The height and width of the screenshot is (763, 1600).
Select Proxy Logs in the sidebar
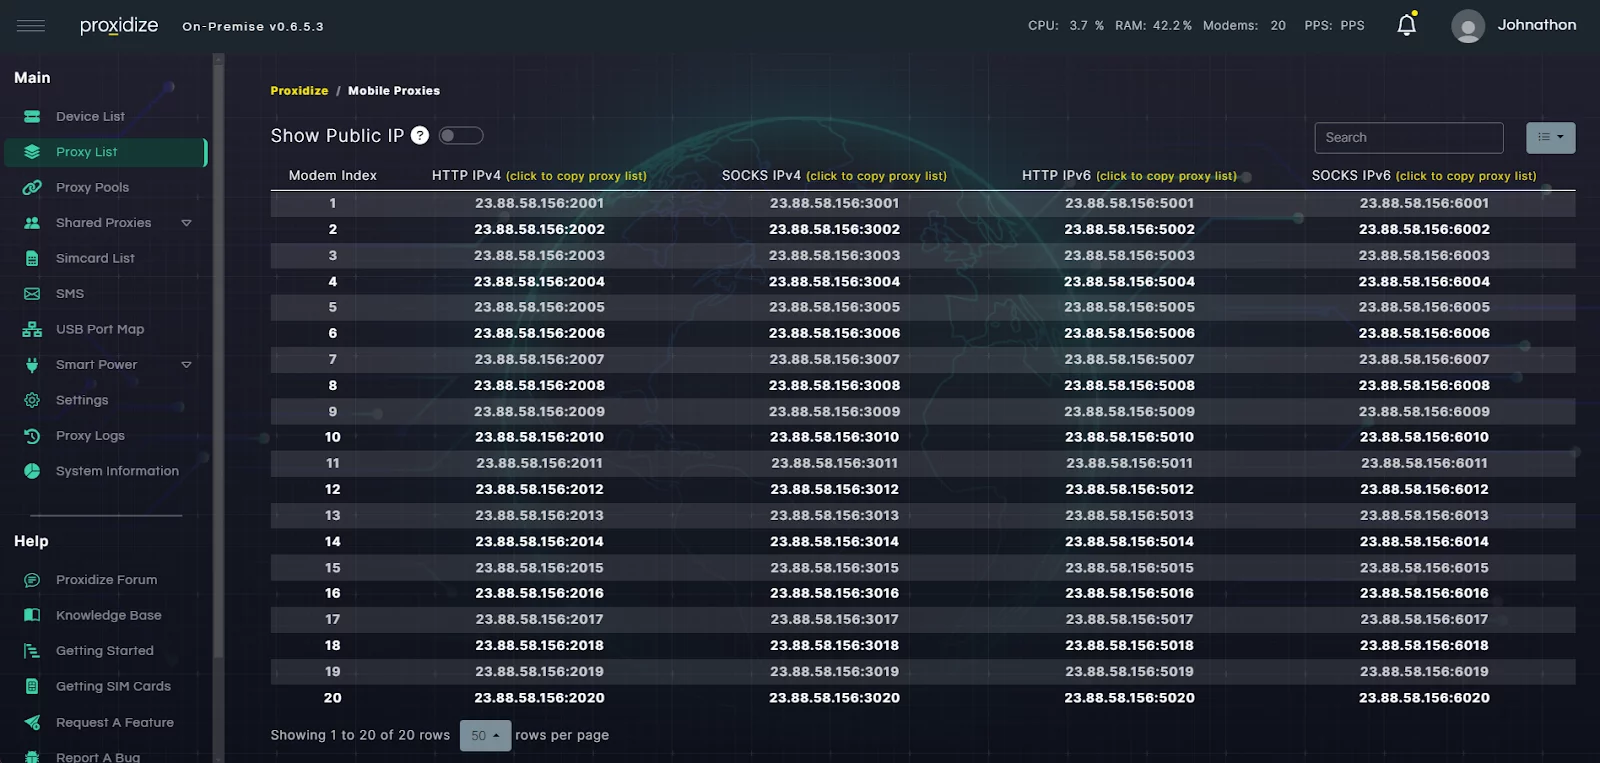(90, 436)
